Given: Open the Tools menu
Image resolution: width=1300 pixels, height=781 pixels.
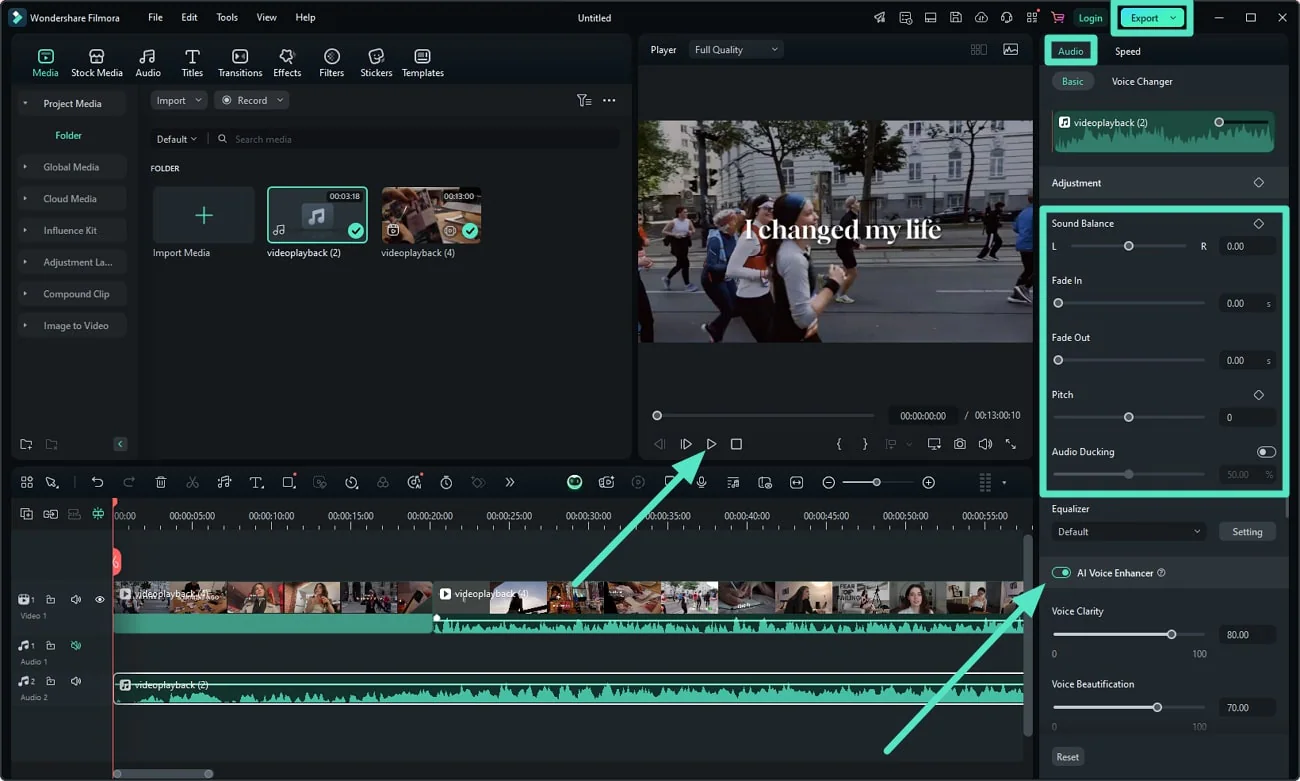Looking at the screenshot, I should (x=227, y=18).
